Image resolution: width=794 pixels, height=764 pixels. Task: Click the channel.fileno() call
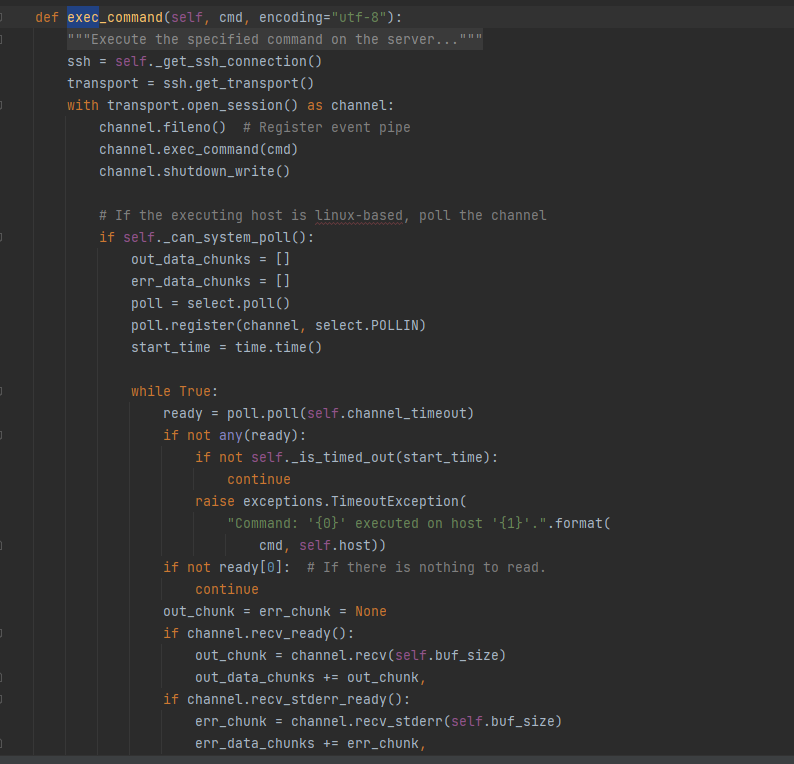click(x=163, y=128)
